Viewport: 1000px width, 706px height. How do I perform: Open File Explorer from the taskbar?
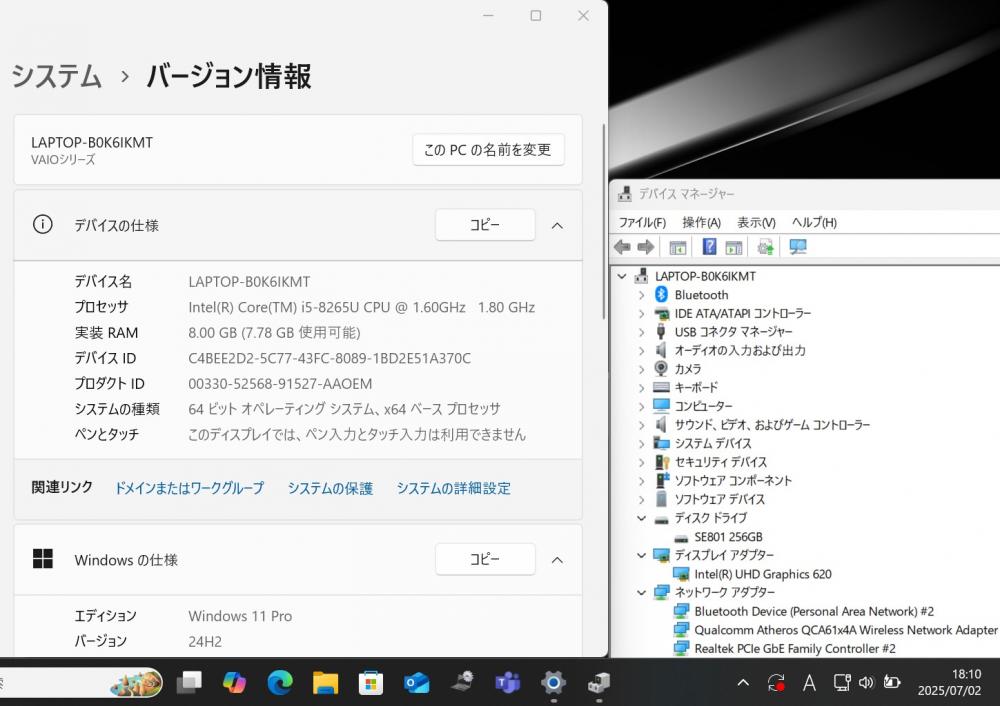pyautogui.click(x=325, y=682)
